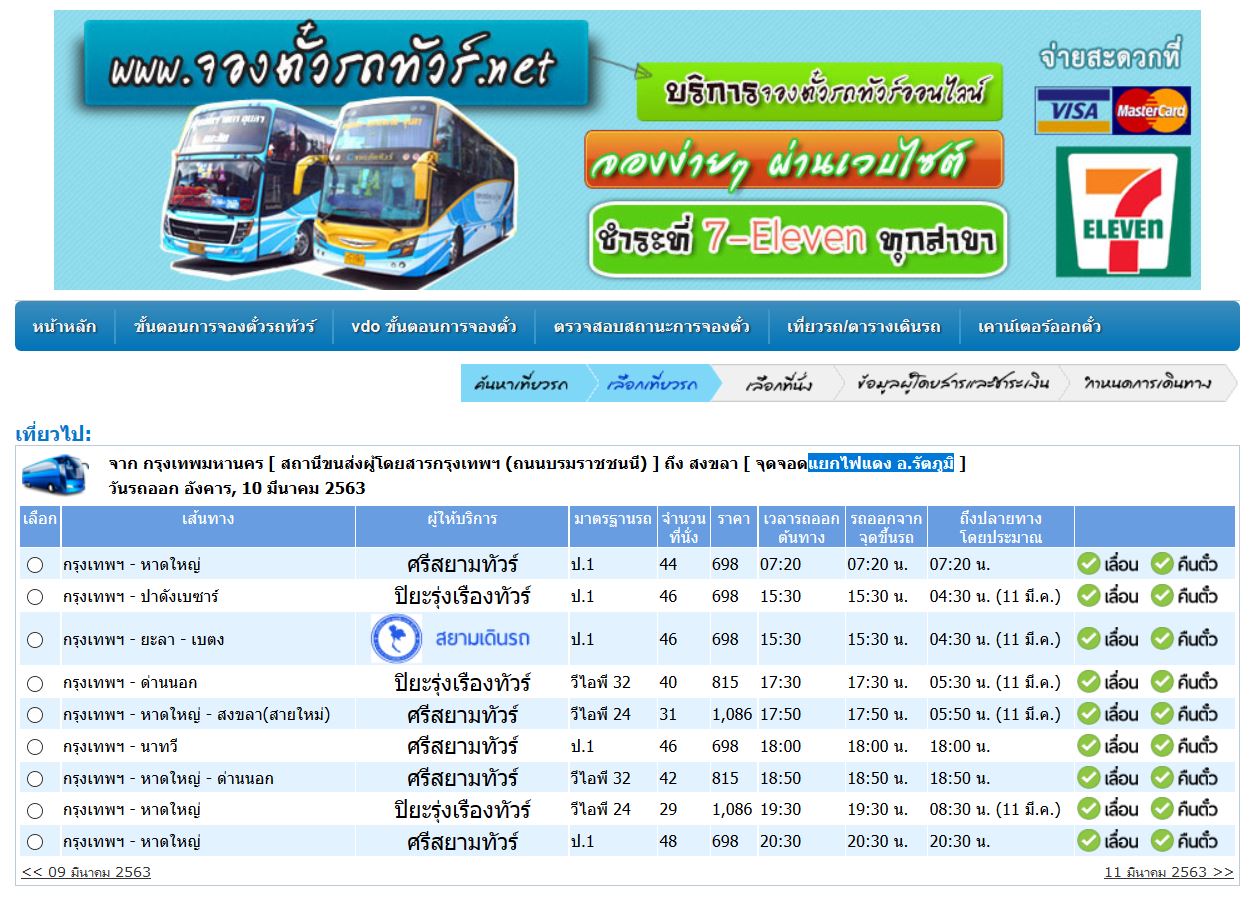This screenshot has width=1256, height=899.
Task: Click เลื่อน check icon in 20:30 row
Action: coord(1088,841)
